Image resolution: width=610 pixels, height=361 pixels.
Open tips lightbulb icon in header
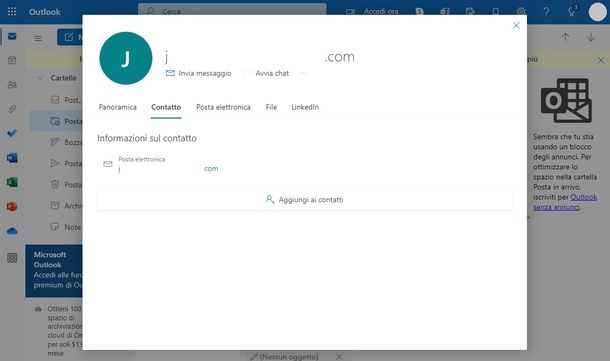572,11
